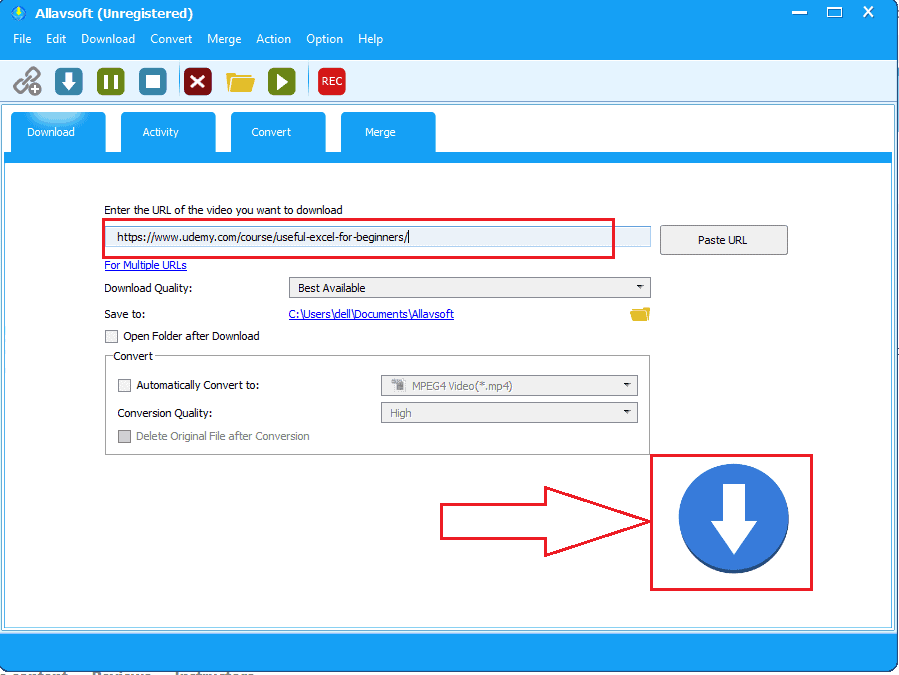Open the Help menu
The height and width of the screenshot is (675, 899).
370,39
